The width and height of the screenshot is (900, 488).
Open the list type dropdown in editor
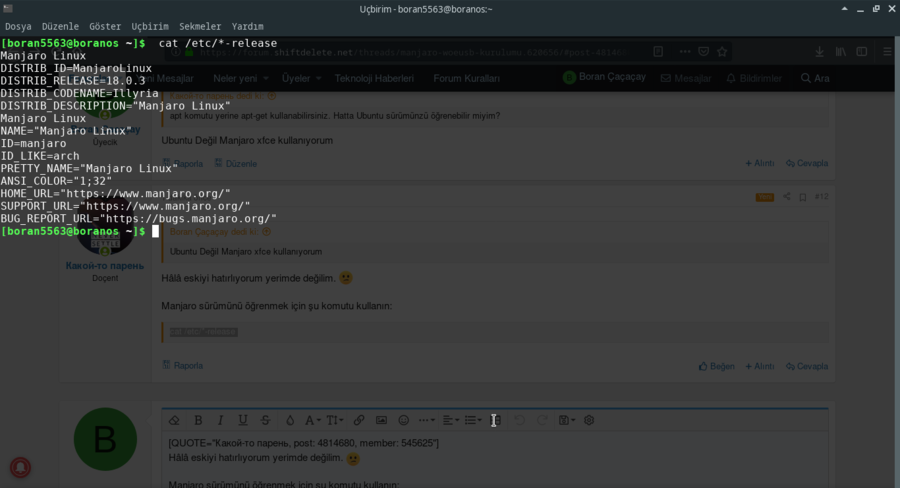pos(473,420)
